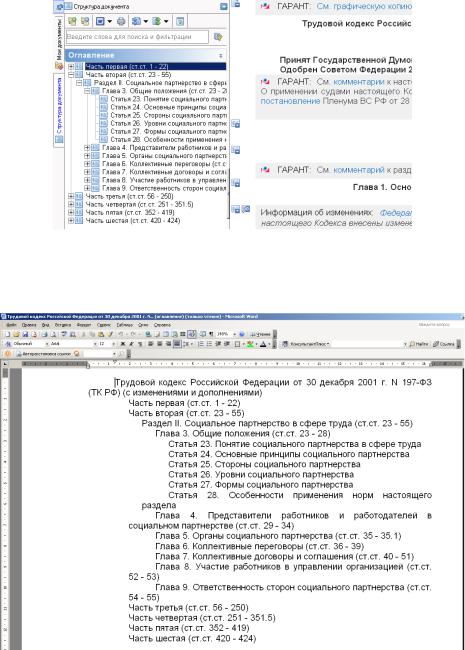
Task: Click Increase indent icon in formatting toolbar
Action: pyautogui.click(x=227, y=344)
